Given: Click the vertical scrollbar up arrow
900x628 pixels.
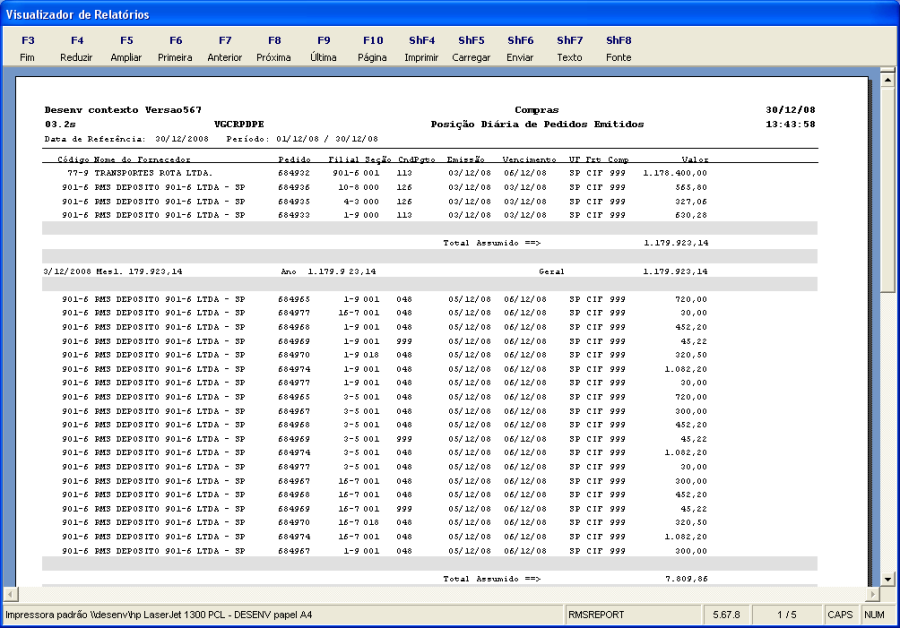Looking at the screenshot, I should [x=887, y=79].
